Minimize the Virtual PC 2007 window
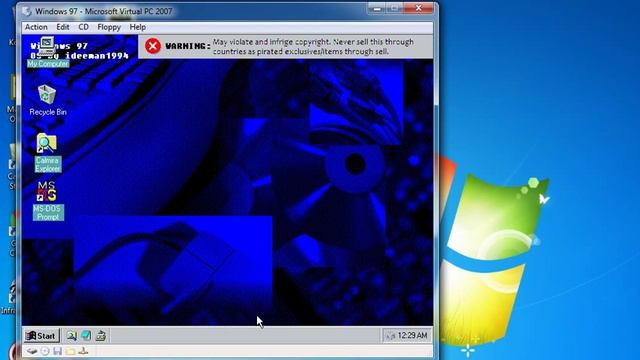The width and height of the screenshot is (640, 360). (x=376, y=8)
